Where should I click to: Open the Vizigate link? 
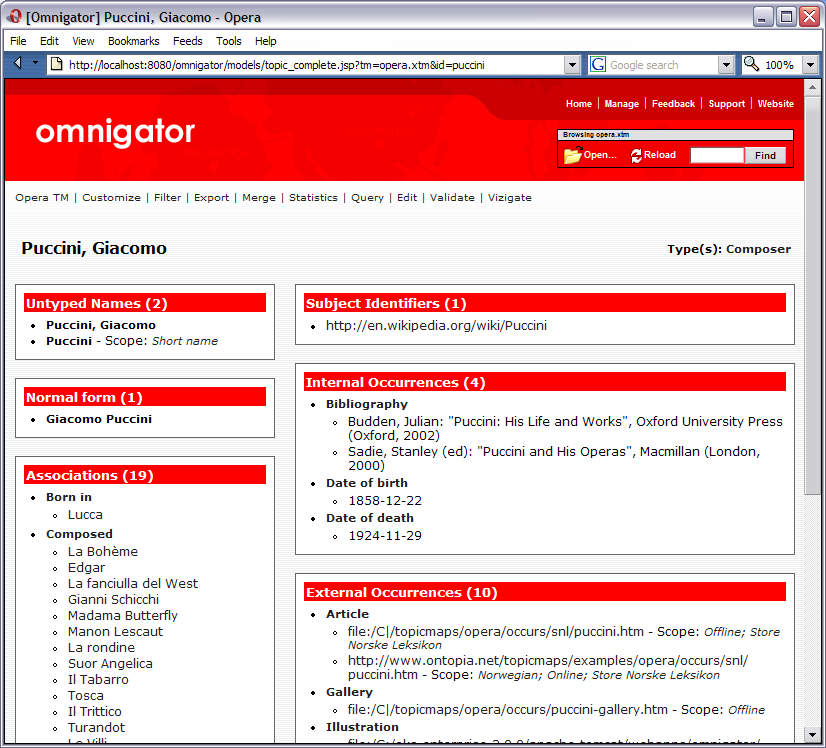[x=509, y=198]
